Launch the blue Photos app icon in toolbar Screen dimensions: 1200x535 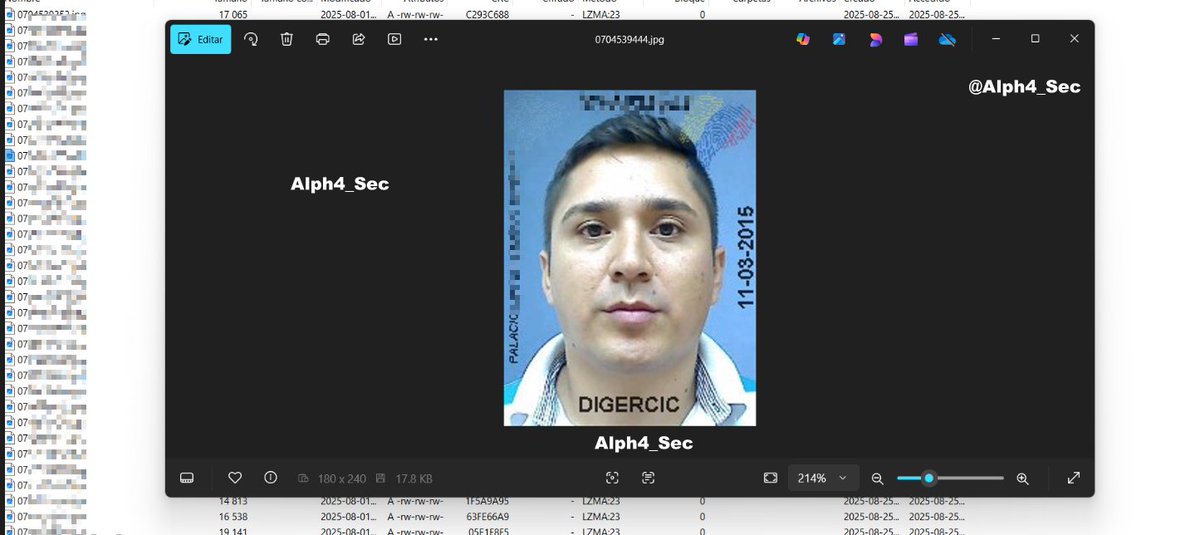tap(838, 39)
